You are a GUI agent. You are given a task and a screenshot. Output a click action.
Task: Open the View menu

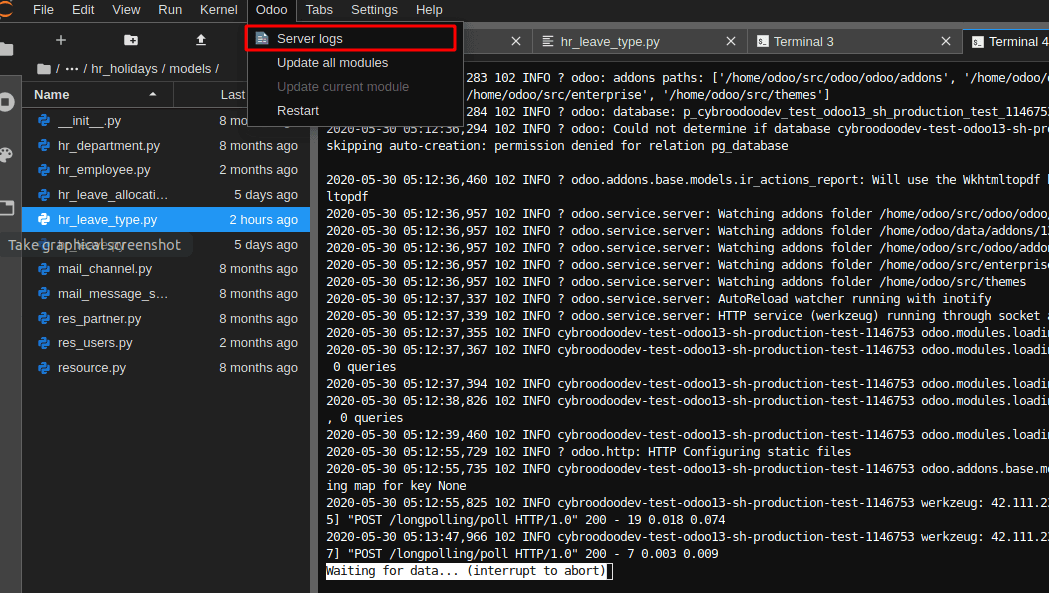click(126, 10)
